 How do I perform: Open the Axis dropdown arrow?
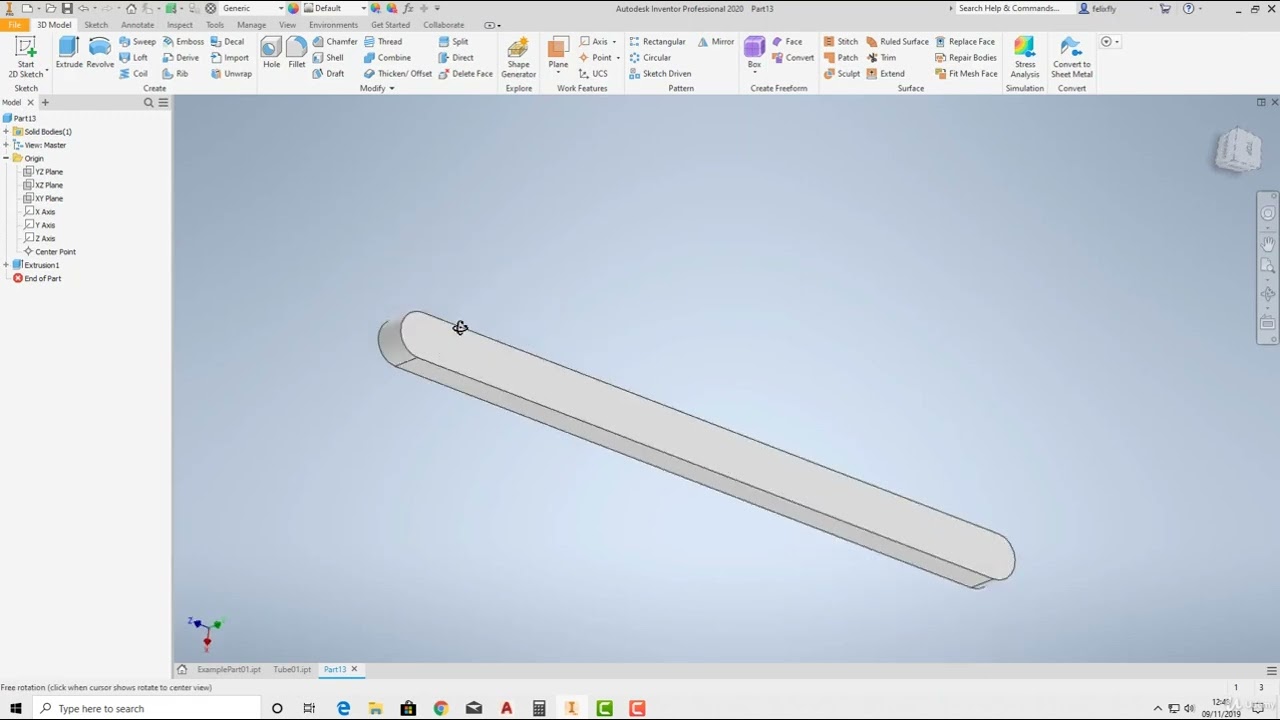pos(614,42)
